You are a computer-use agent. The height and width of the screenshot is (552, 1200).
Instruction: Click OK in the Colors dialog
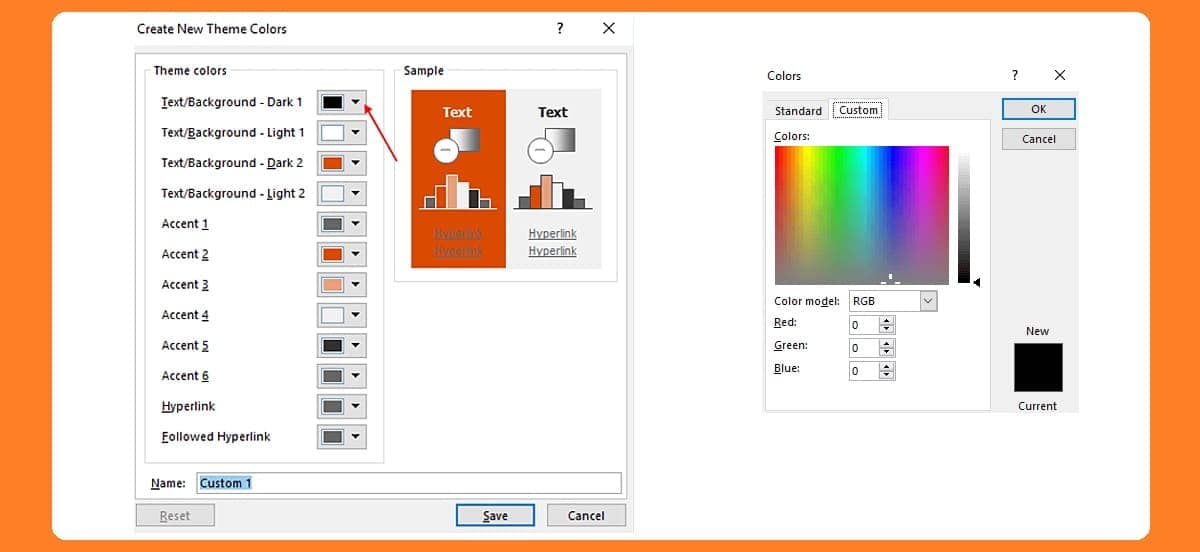click(x=1038, y=109)
